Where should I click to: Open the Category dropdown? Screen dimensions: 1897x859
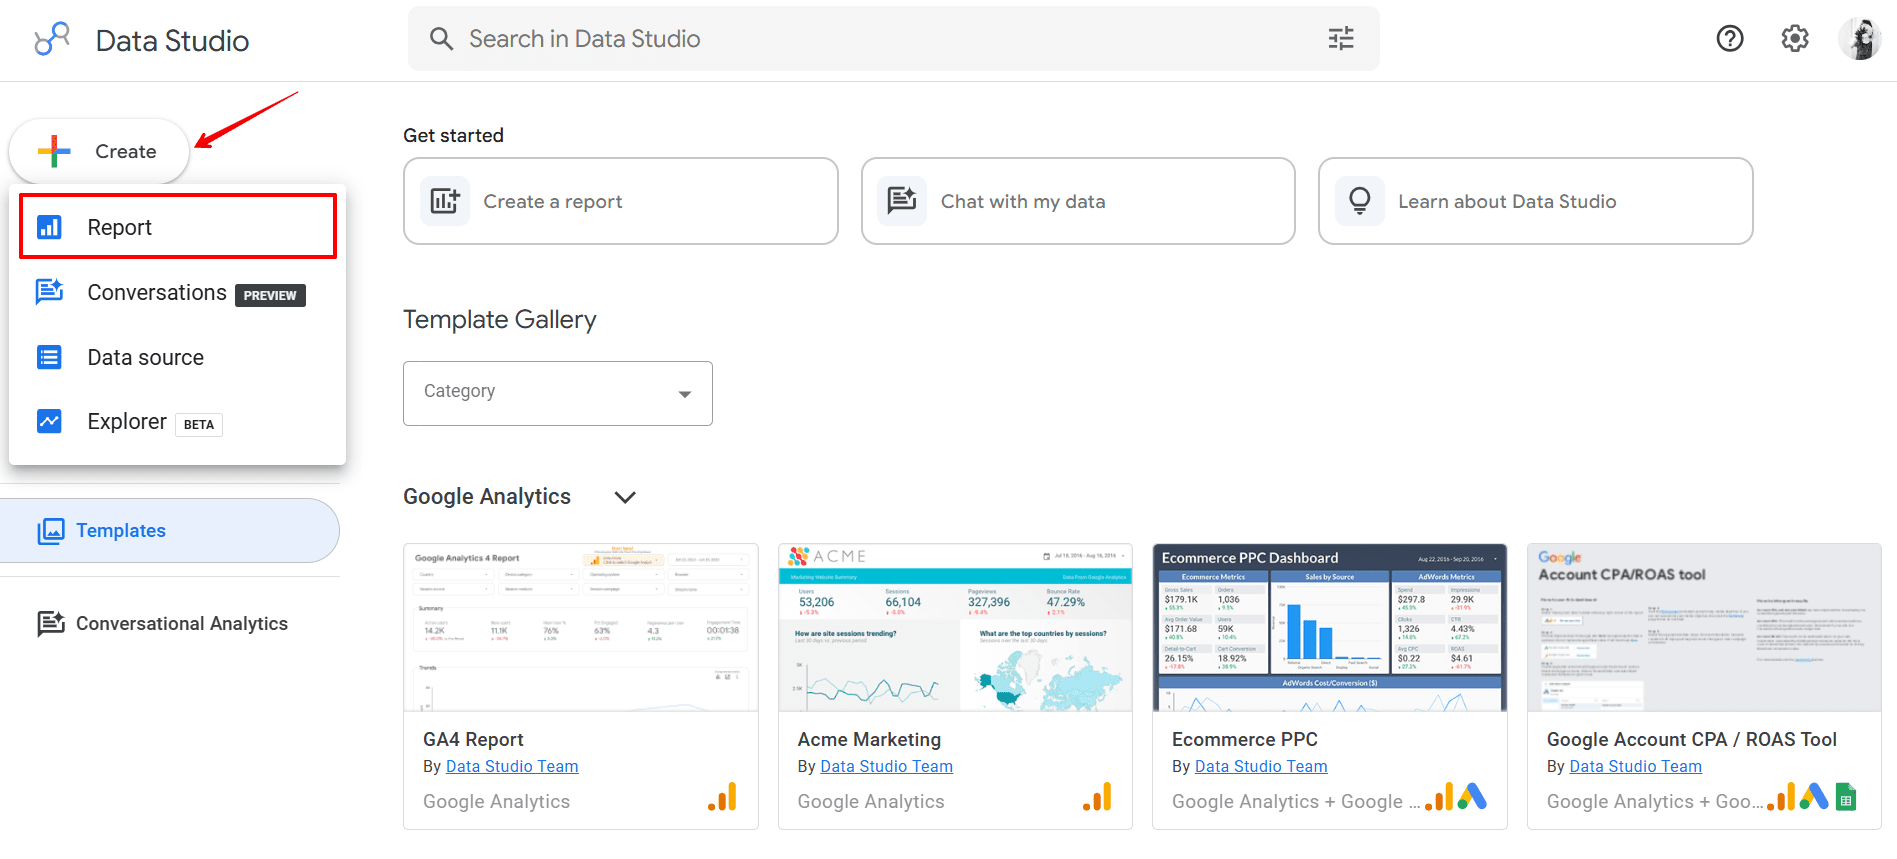pyautogui.click(x=558, y=393)
